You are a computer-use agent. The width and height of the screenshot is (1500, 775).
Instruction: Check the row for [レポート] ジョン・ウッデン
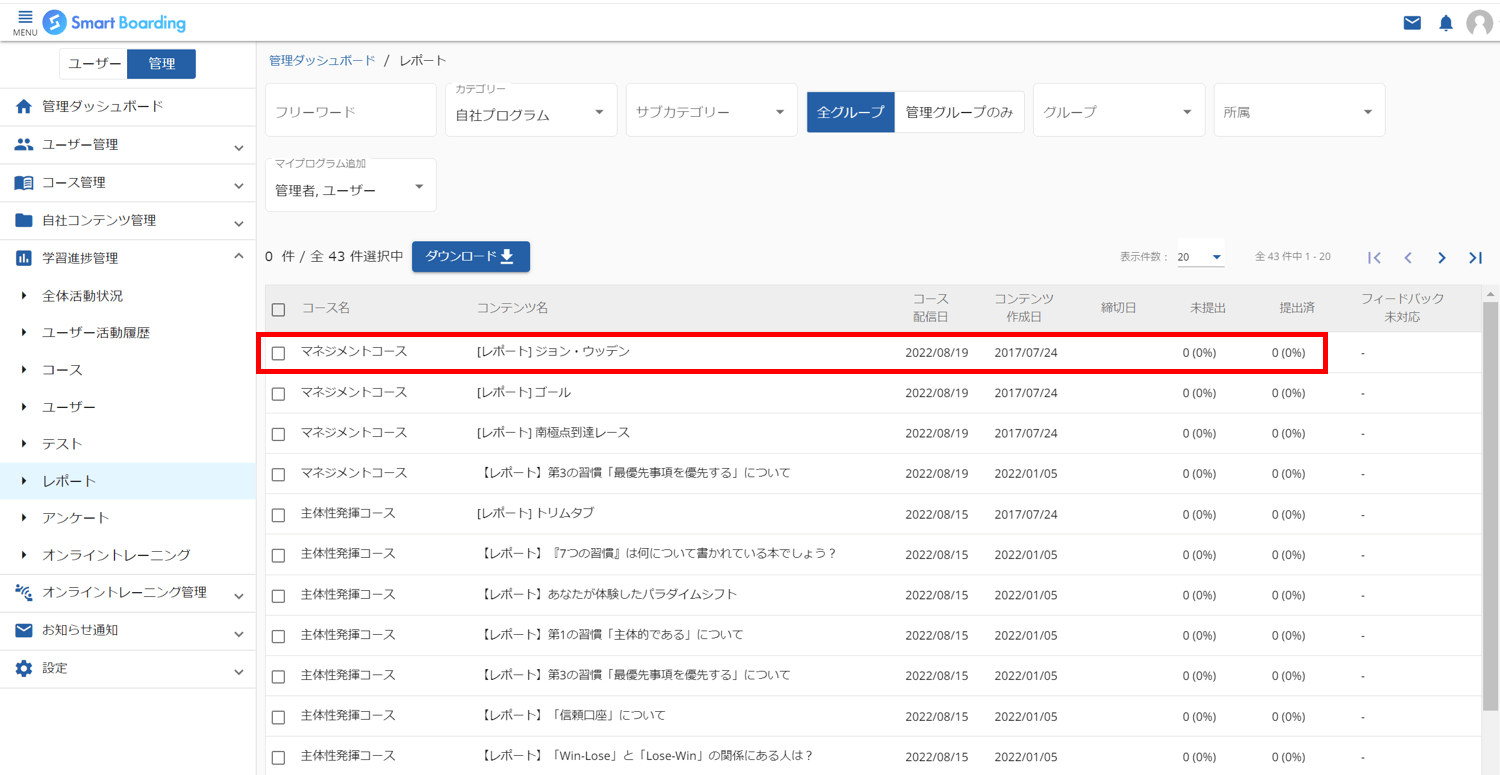pyautogui.click(x=278, y=353)
